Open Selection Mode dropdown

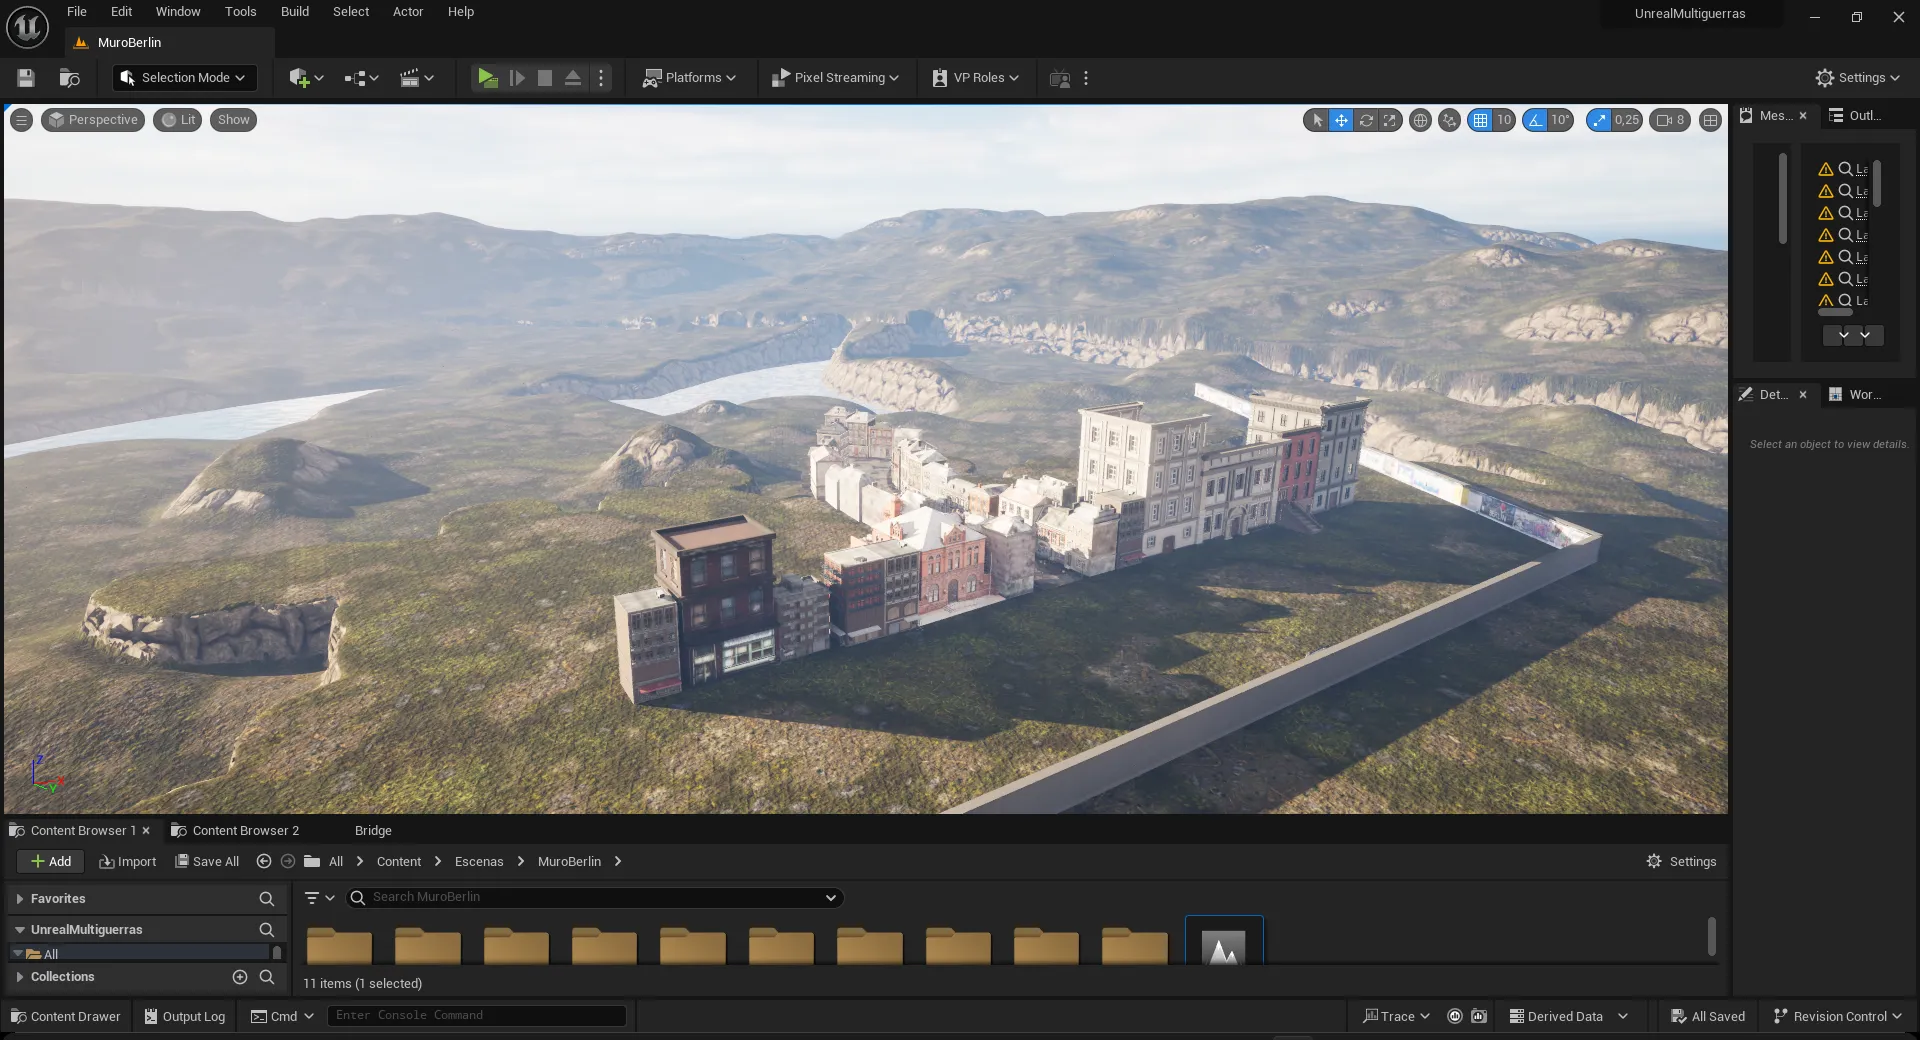coord(184,78)
